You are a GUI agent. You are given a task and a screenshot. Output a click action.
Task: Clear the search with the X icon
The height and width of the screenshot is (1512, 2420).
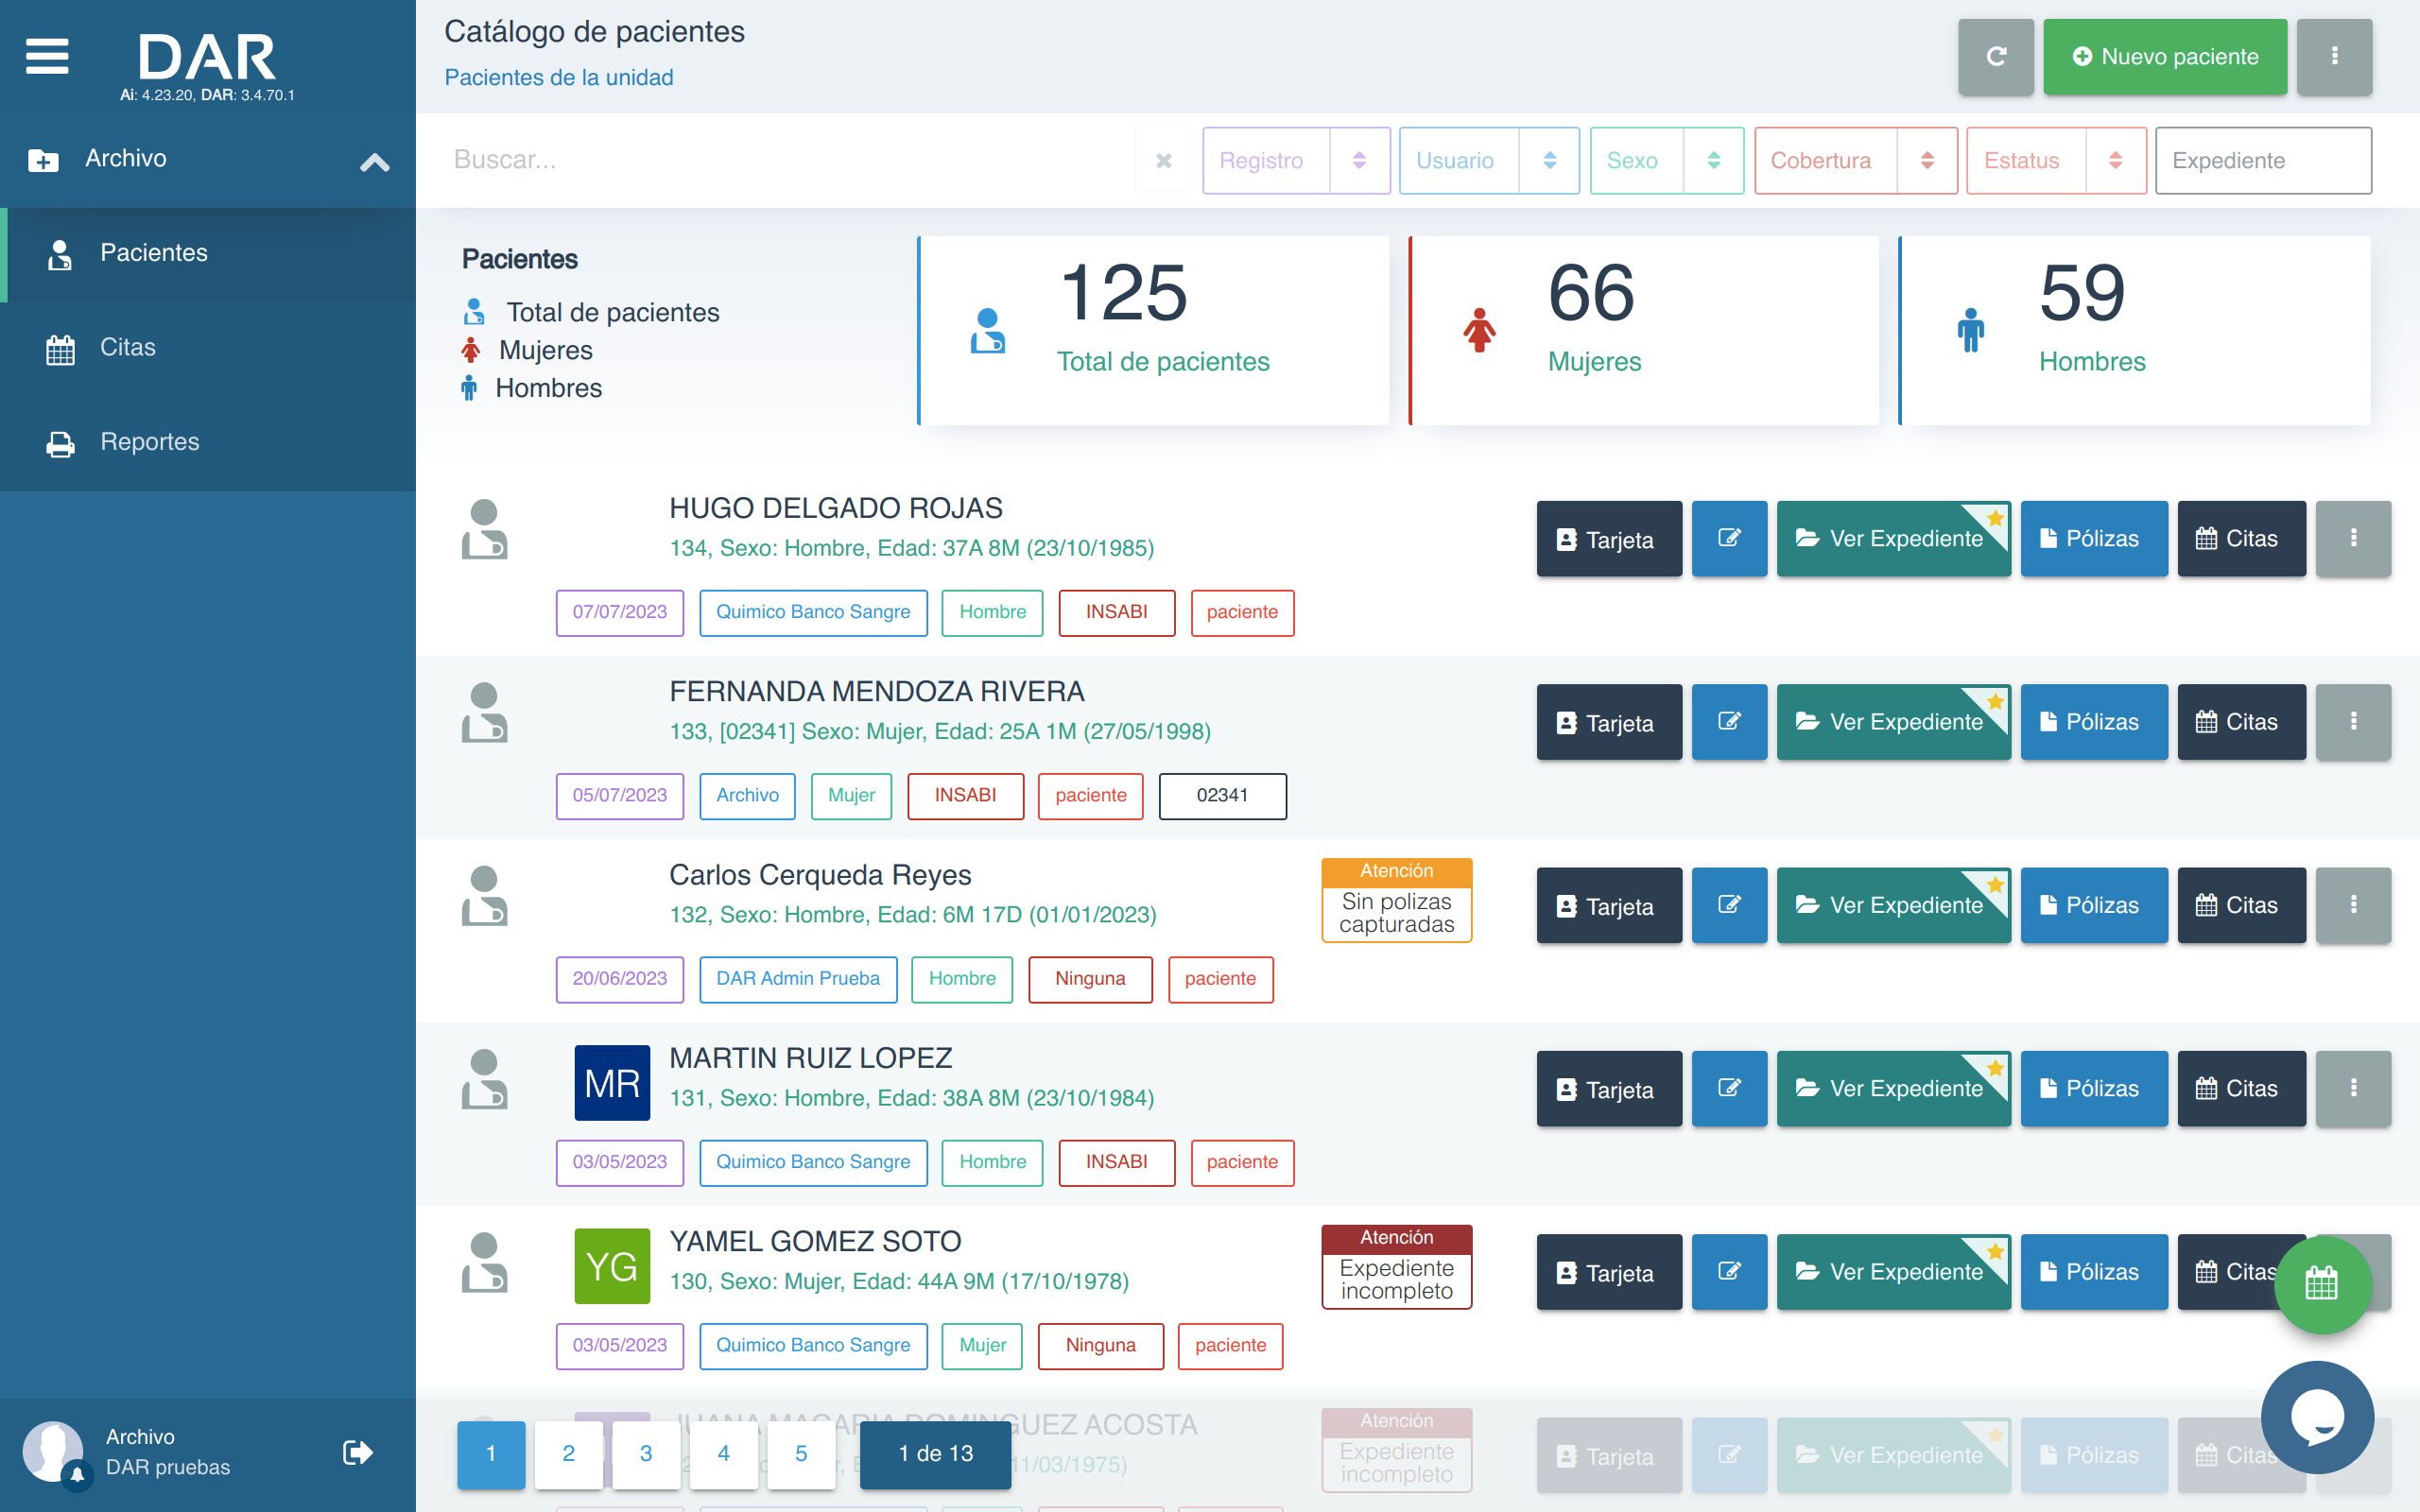point(1164,160)
